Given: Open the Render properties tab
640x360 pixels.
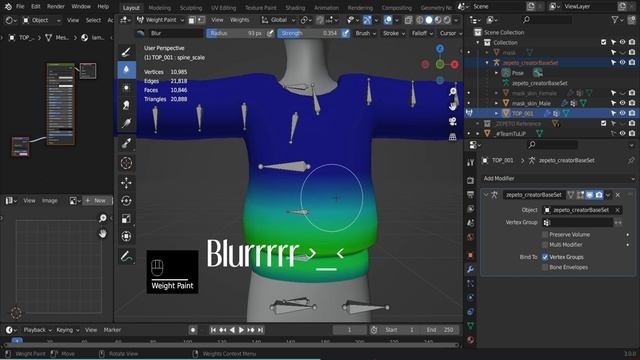Looking at the screenshot, I should (471, 180).
